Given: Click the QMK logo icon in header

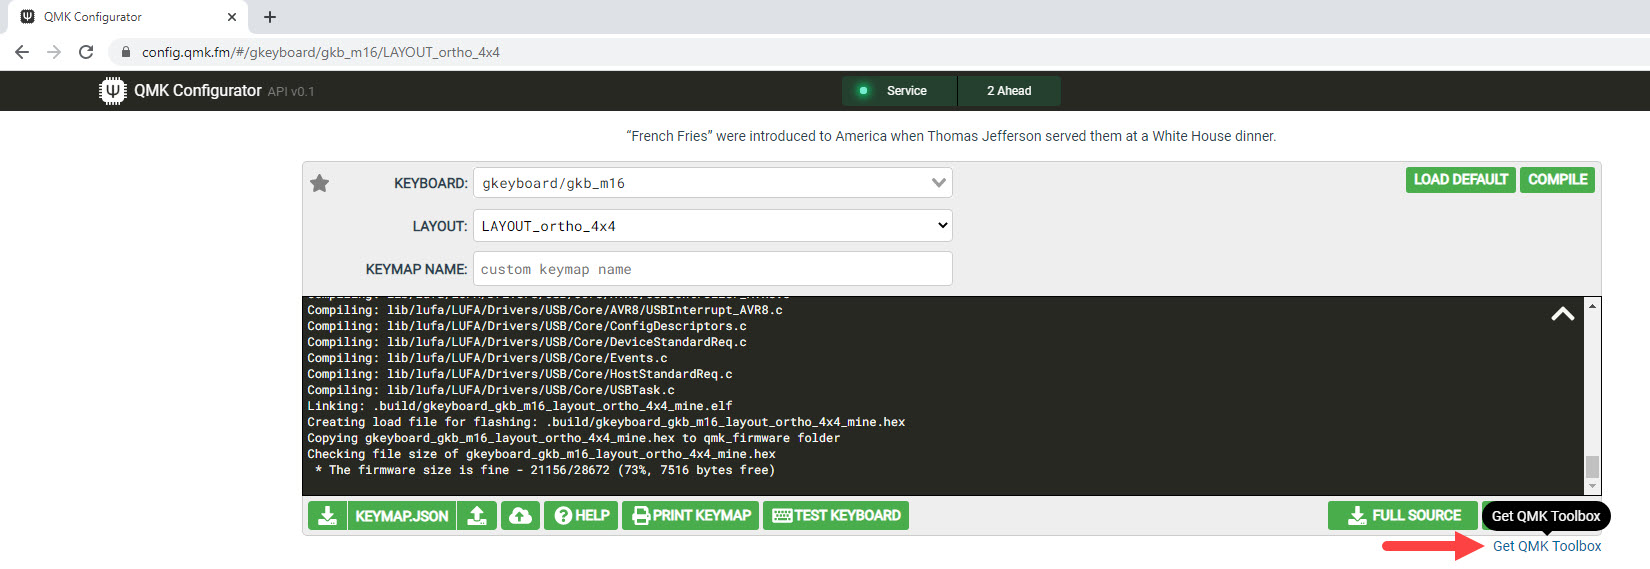Looking at the screenshot, I should point(113,91).
